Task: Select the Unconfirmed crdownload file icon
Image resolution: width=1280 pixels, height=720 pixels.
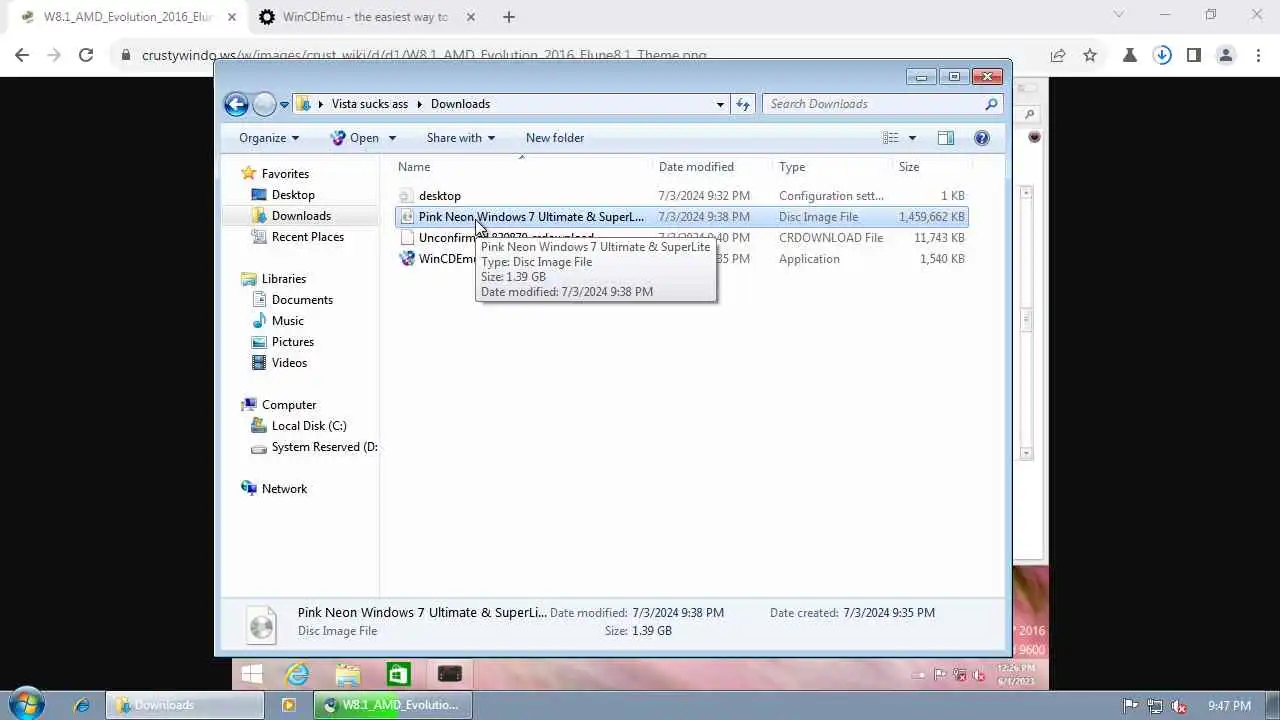Action: pyautogui.click(x=407, y=238)
